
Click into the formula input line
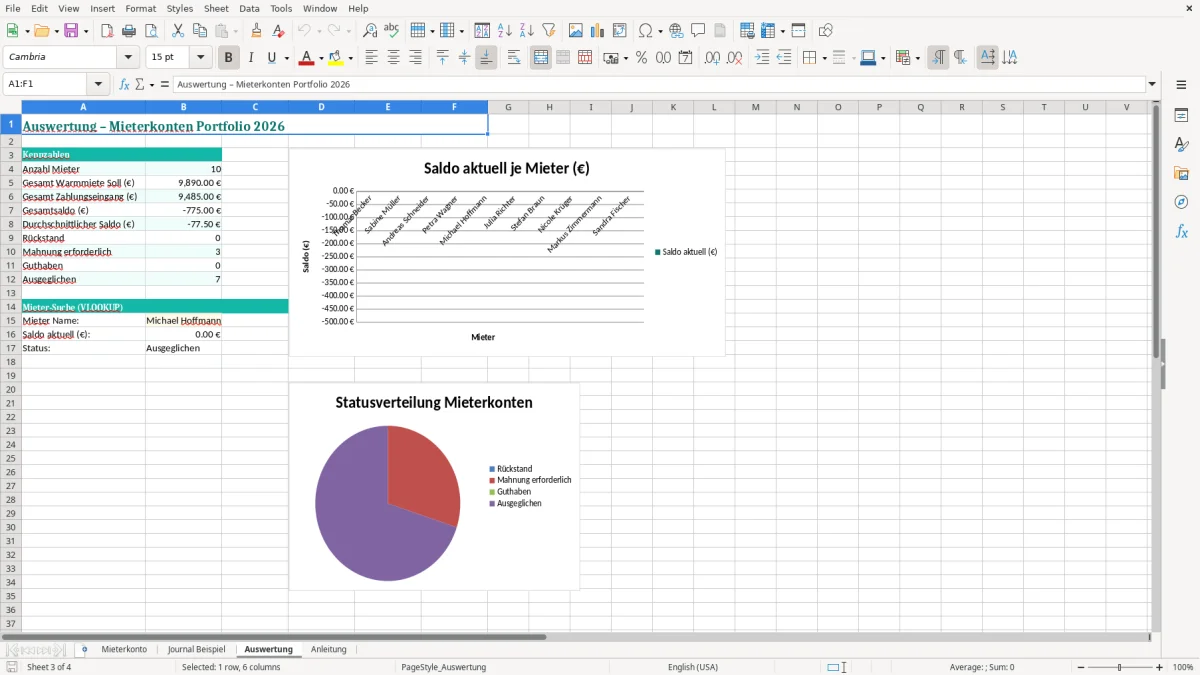click(658, 85)
